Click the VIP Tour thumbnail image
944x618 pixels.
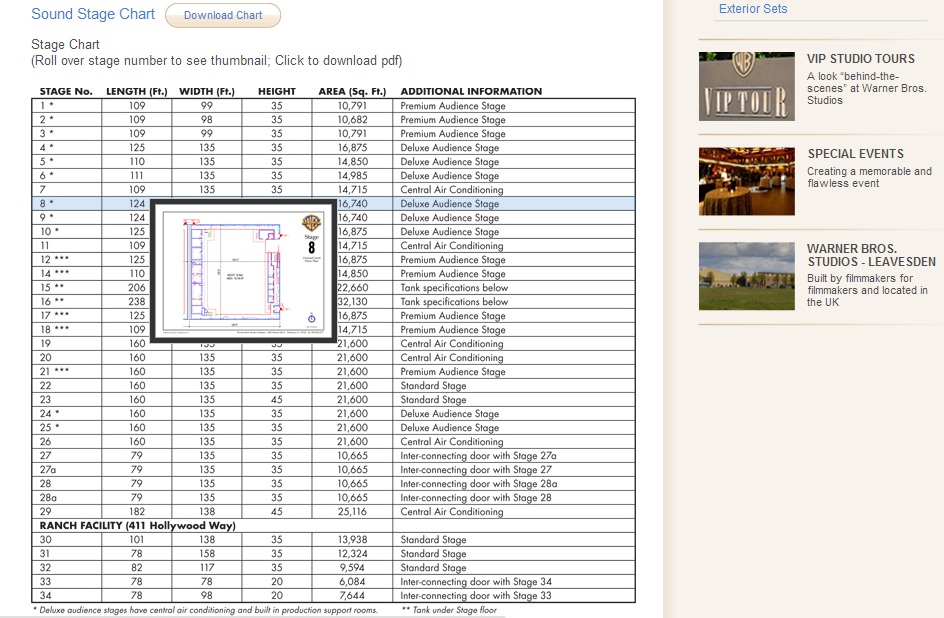746,86
